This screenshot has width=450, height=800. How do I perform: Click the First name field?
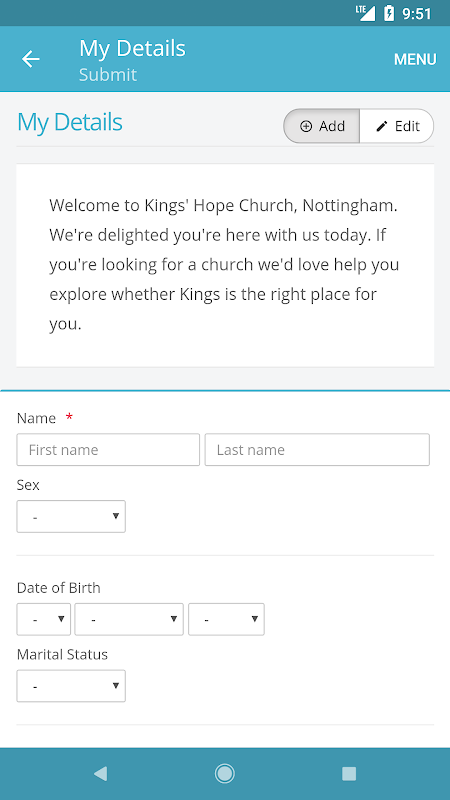click(108, 449)
